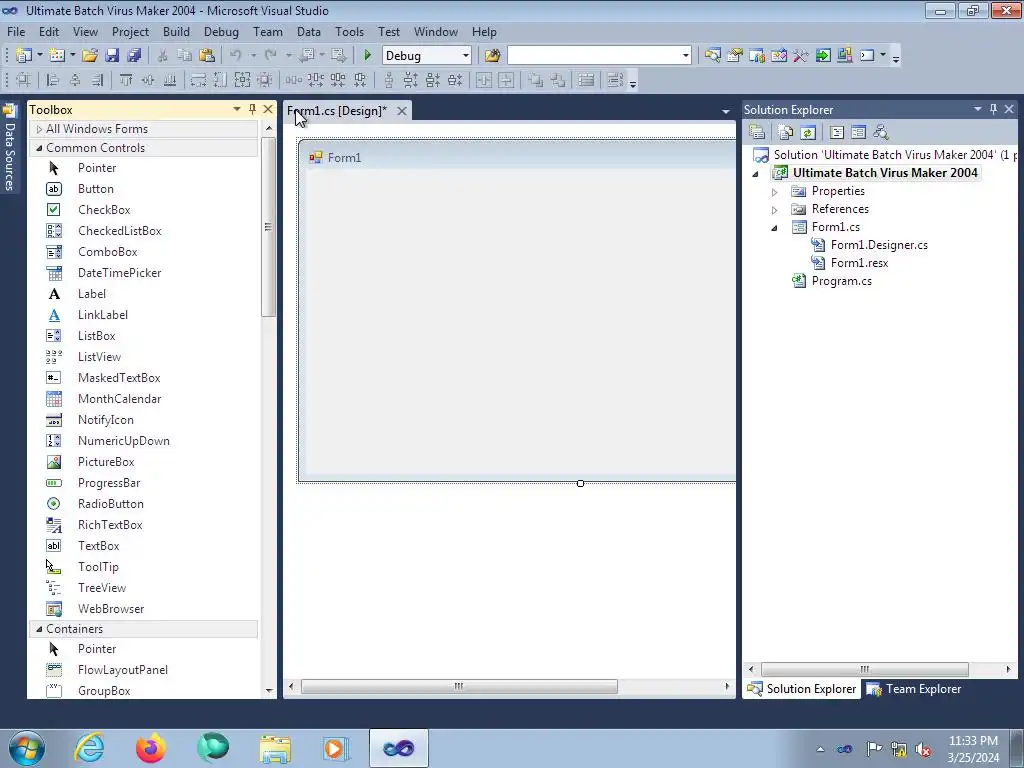Image resolution: width=1024 pixels, height=768 pixels.
Task: Click the Find text input field
Action: 594,56
